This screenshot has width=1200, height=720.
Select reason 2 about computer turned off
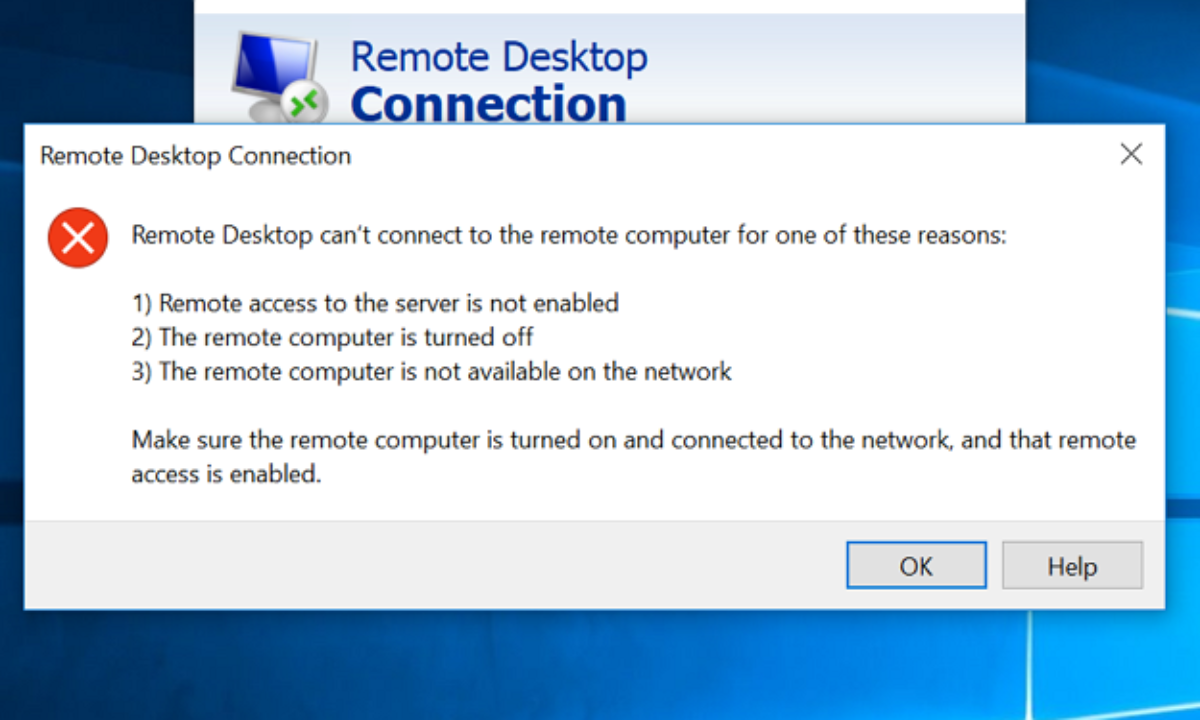point(332,337)
